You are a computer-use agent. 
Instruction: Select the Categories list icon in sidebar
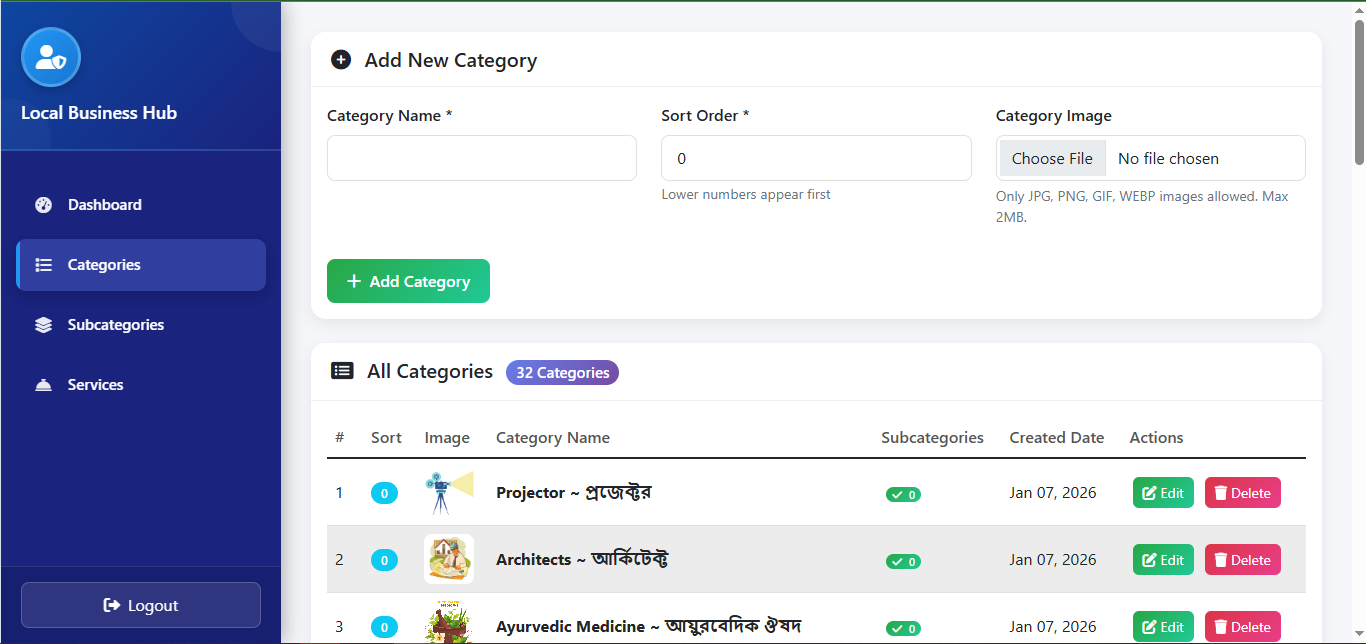42,264
